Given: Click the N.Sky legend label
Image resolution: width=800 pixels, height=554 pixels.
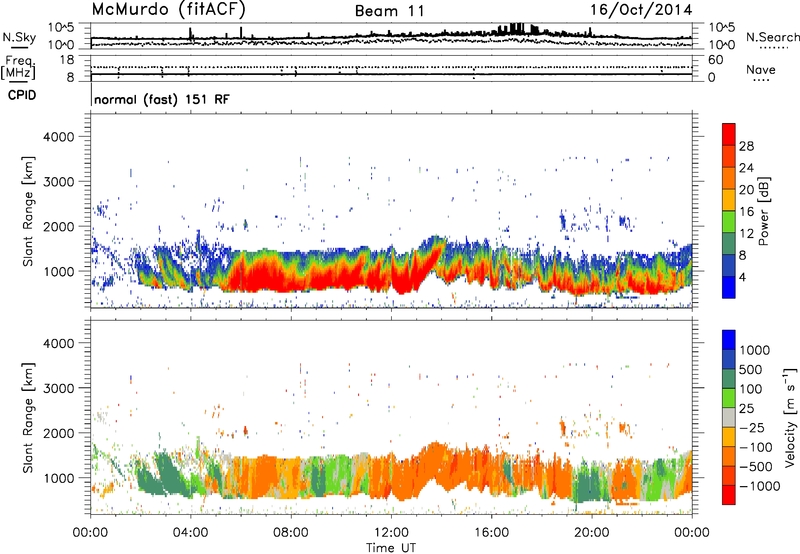Looking at the screenshot, I should (x=19, y=37).
